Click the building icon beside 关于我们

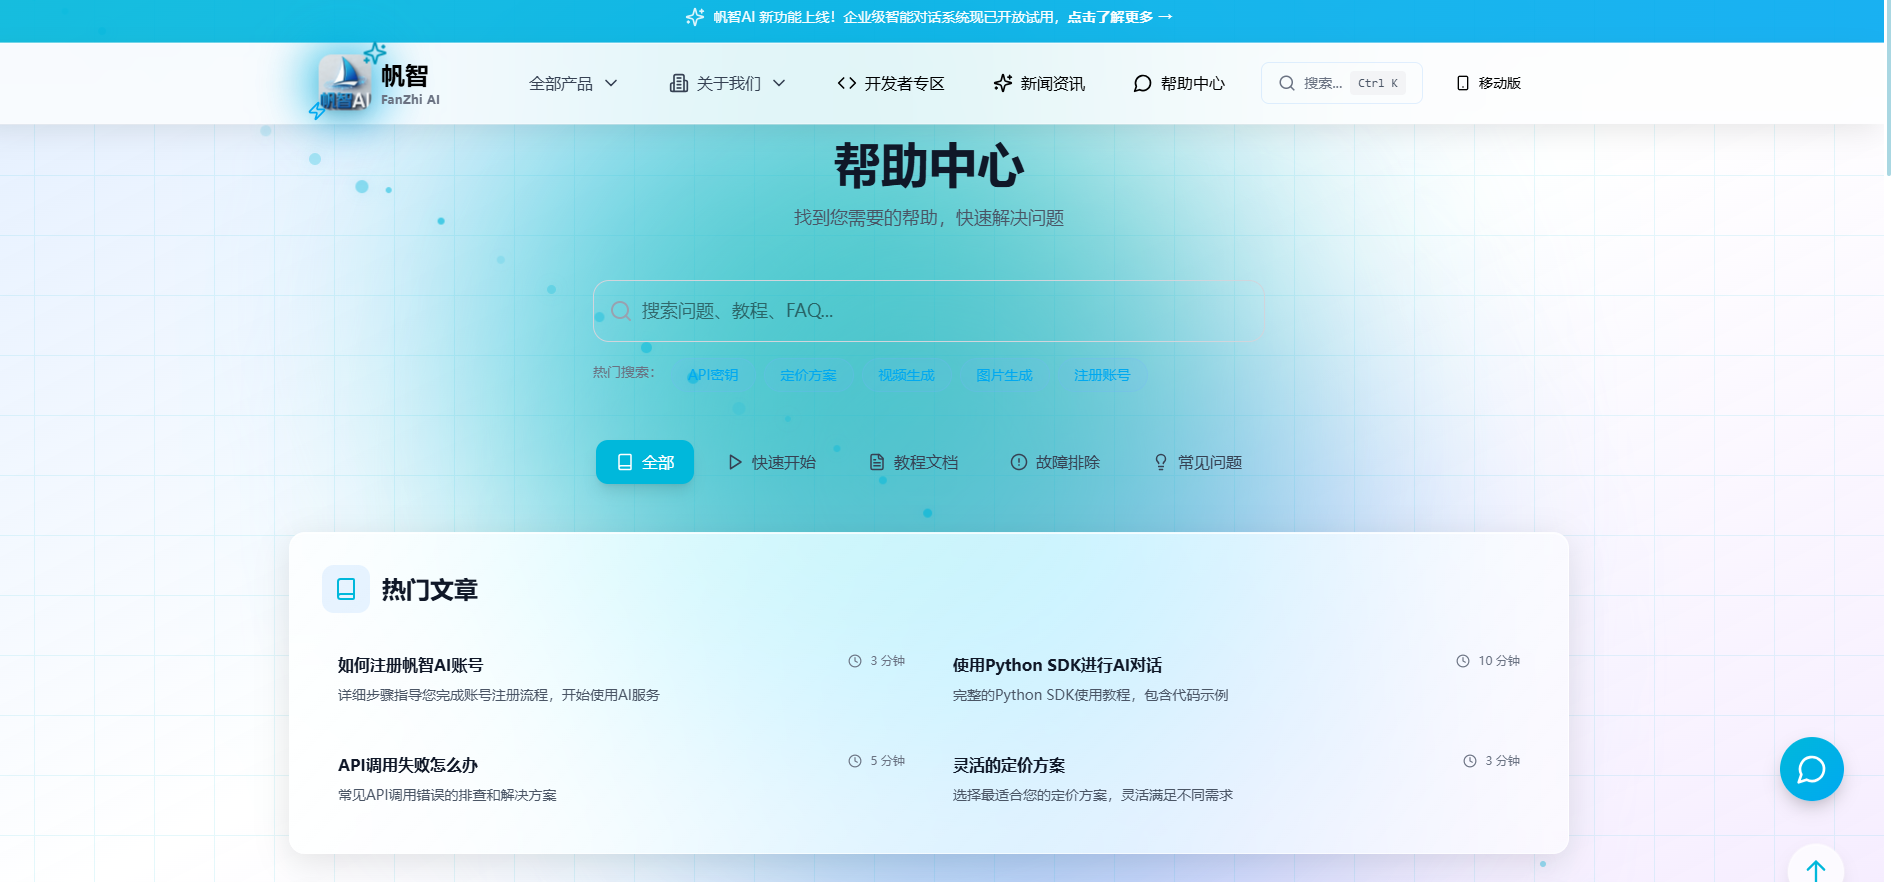678,83
